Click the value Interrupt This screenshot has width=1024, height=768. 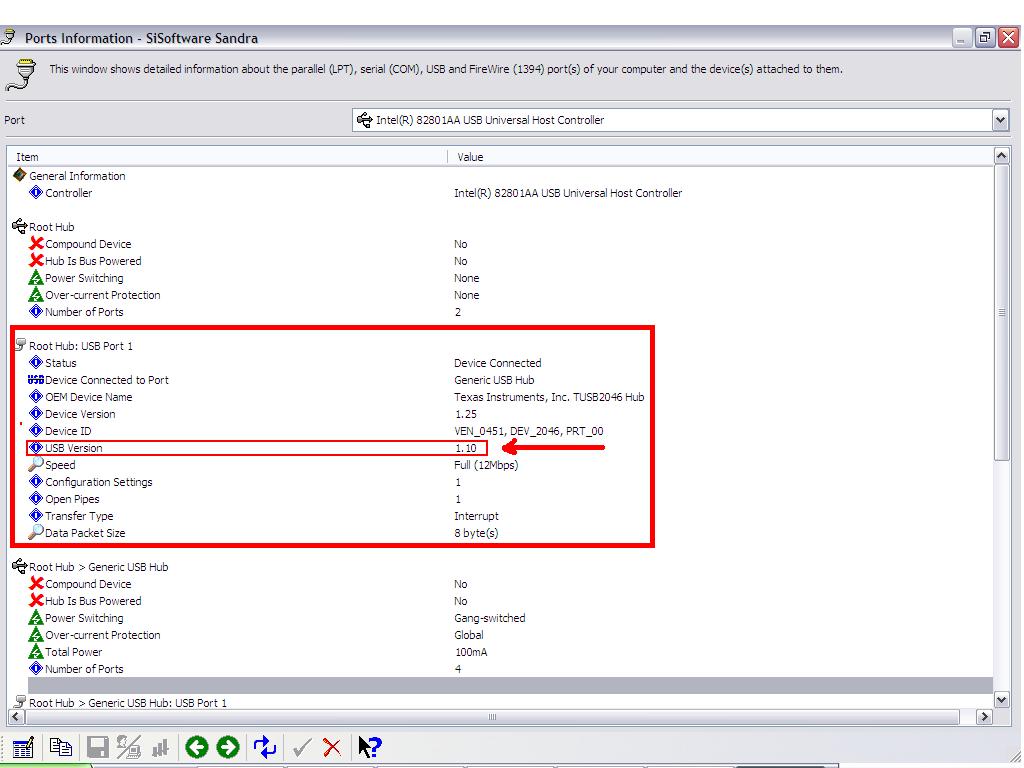point(476,516)
